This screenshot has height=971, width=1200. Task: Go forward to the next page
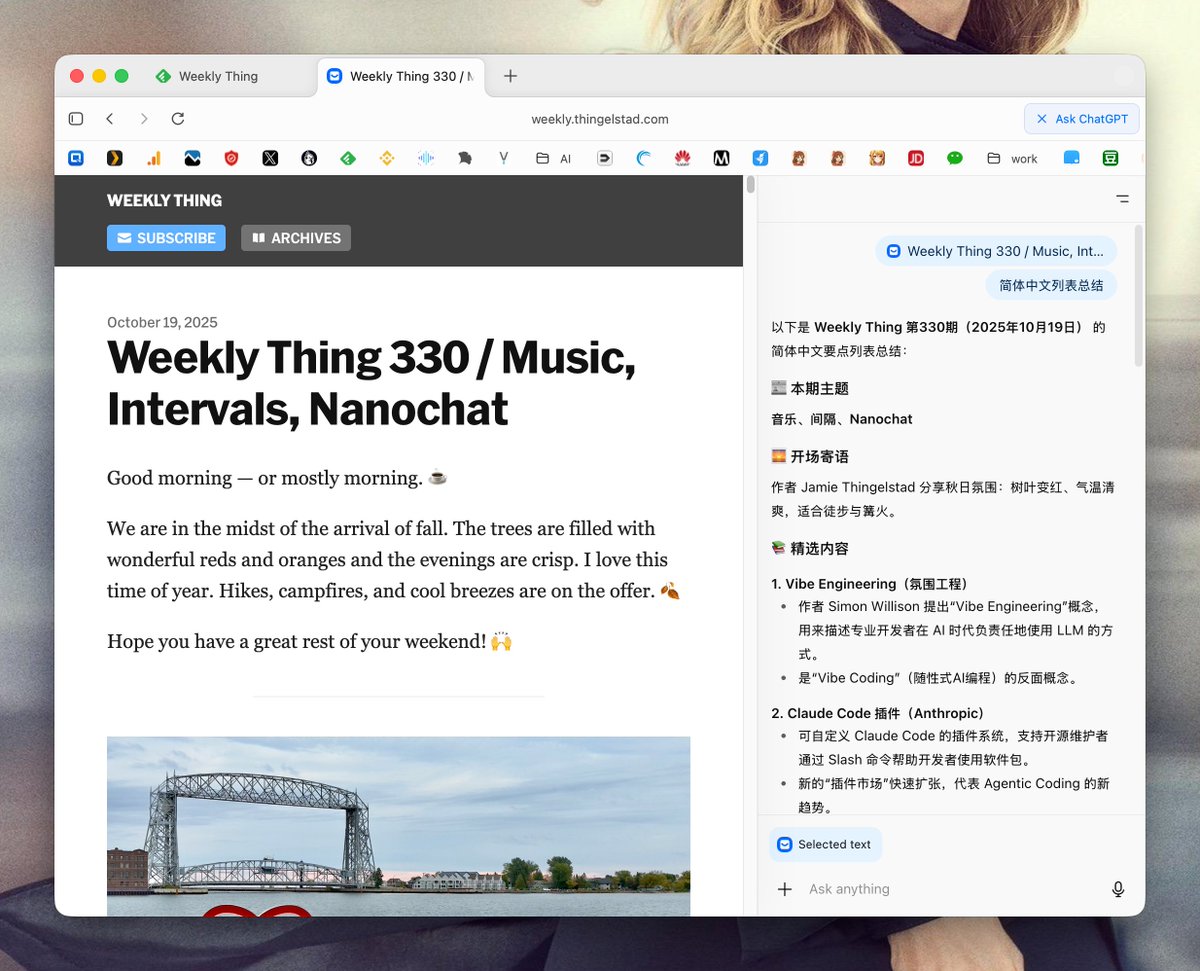144,119
